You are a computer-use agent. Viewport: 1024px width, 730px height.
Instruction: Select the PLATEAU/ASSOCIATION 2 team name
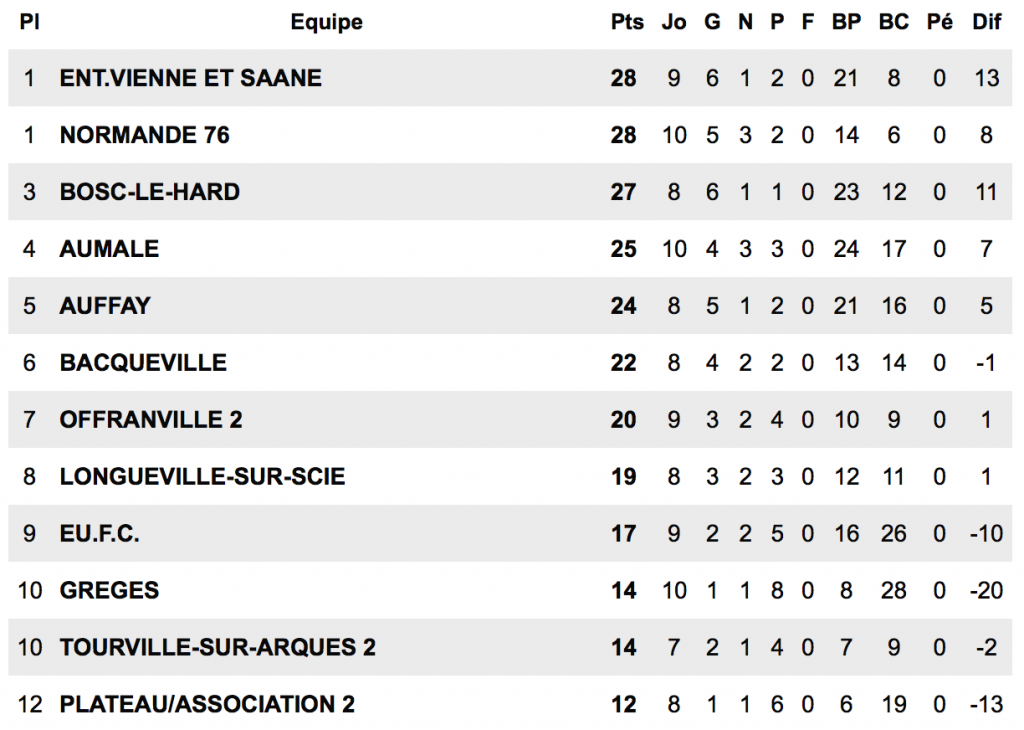207,705
